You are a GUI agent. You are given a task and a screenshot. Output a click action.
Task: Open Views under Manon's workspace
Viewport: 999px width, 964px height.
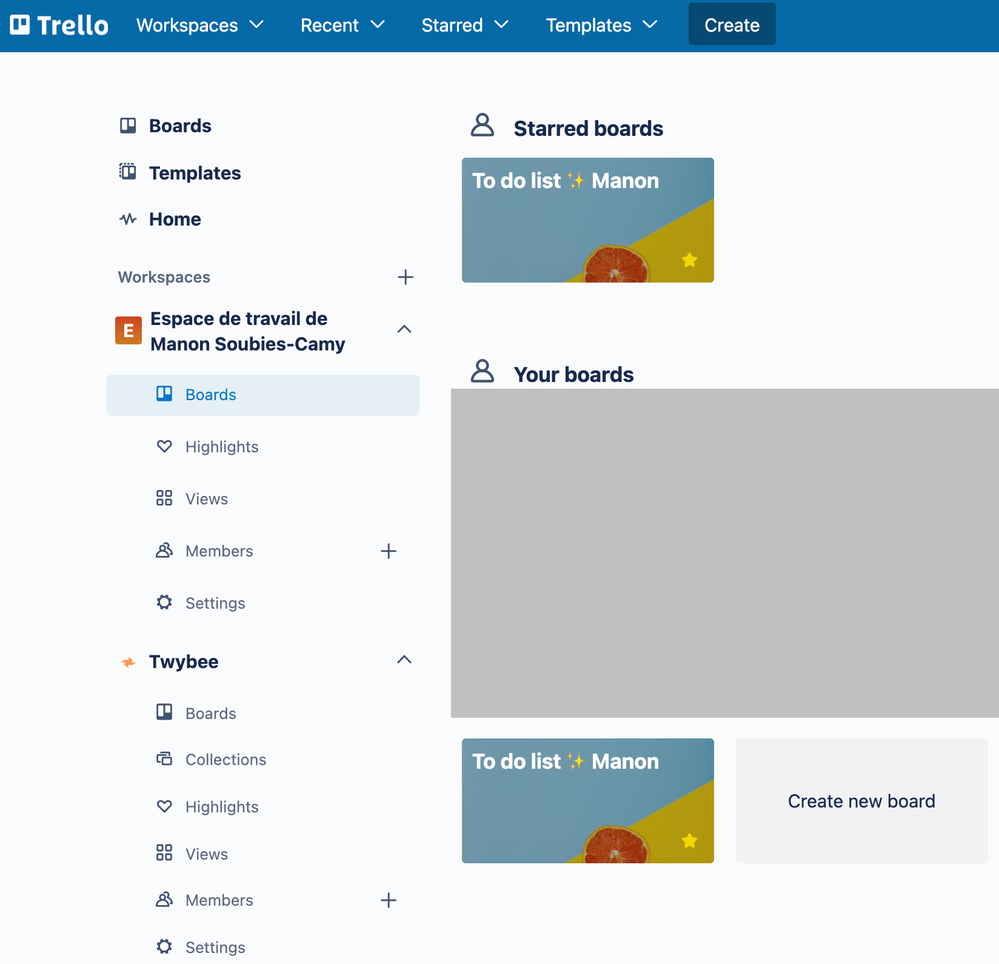pos(206,499)
